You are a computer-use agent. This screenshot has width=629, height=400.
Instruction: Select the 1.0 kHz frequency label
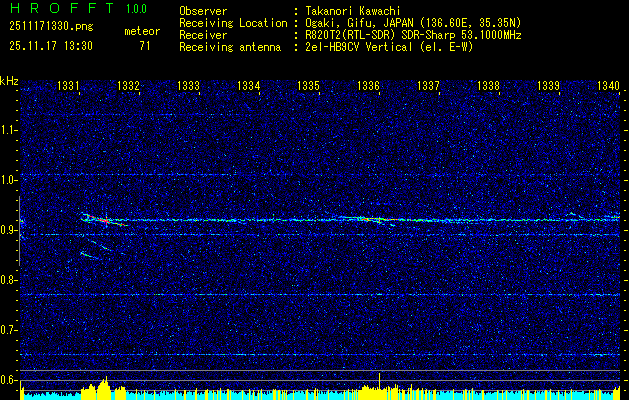(x=9, y=180)
